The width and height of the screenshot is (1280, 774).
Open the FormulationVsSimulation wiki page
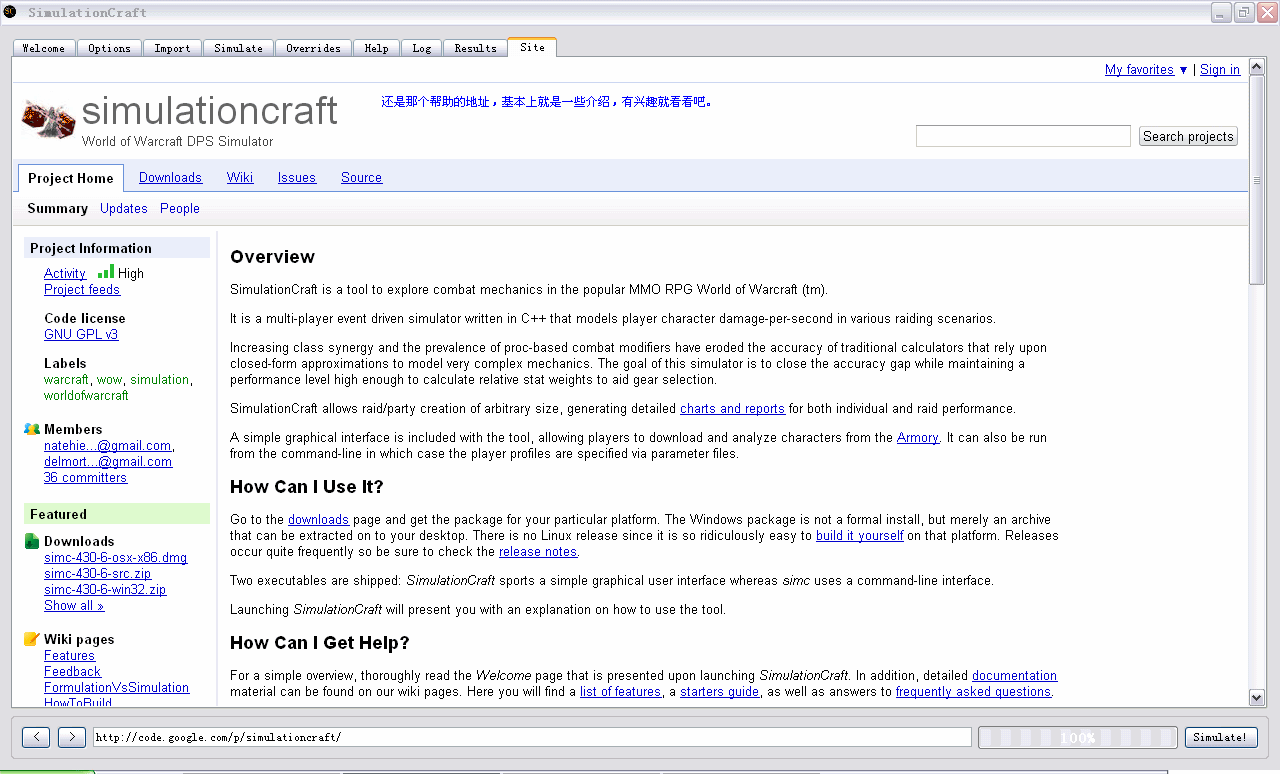pos(116,687)
